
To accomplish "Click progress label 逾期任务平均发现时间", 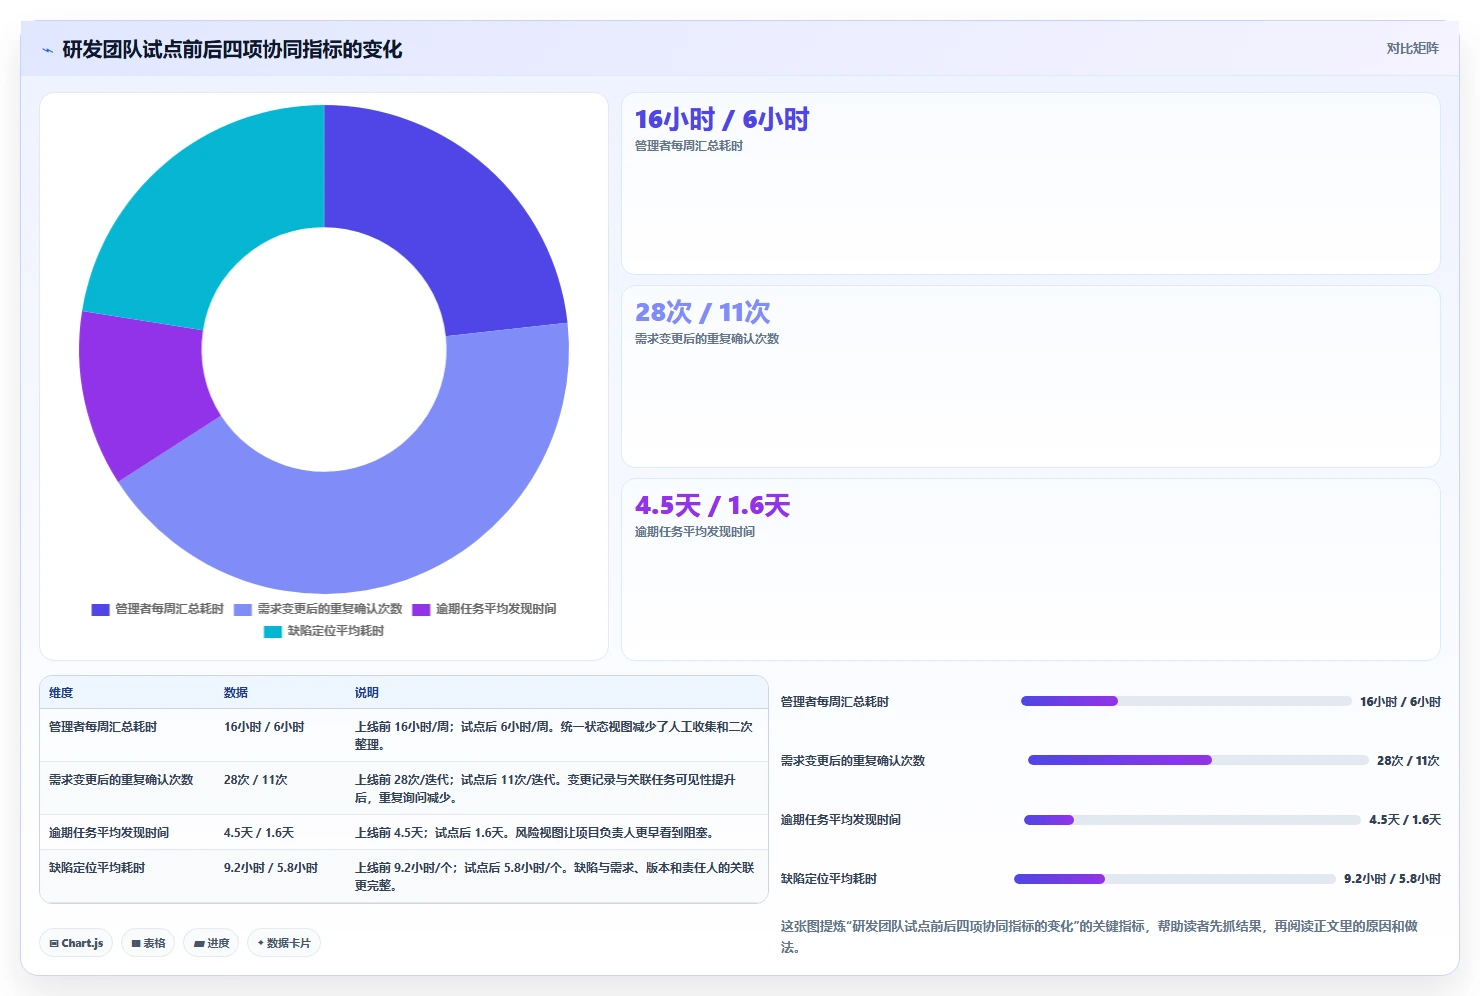I will [841, 820].
